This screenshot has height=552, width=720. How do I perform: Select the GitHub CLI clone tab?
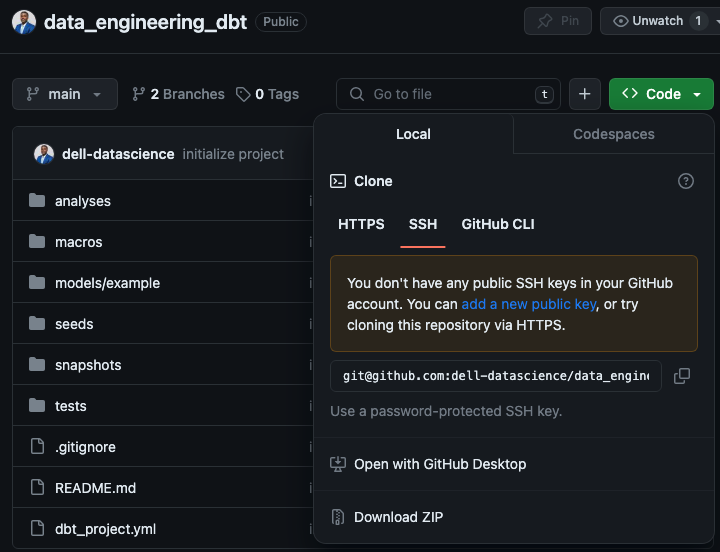tap(498, 224)
